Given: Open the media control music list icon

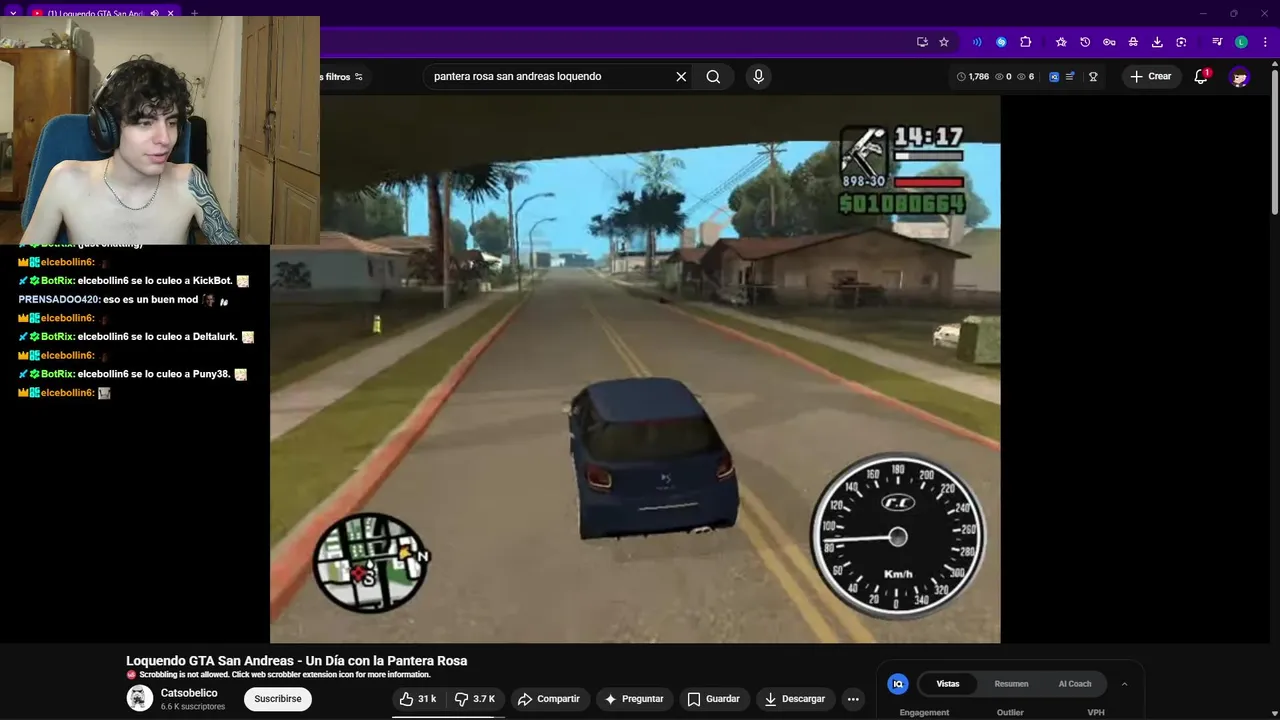Looking at the screenshot, I should 1217,42.
